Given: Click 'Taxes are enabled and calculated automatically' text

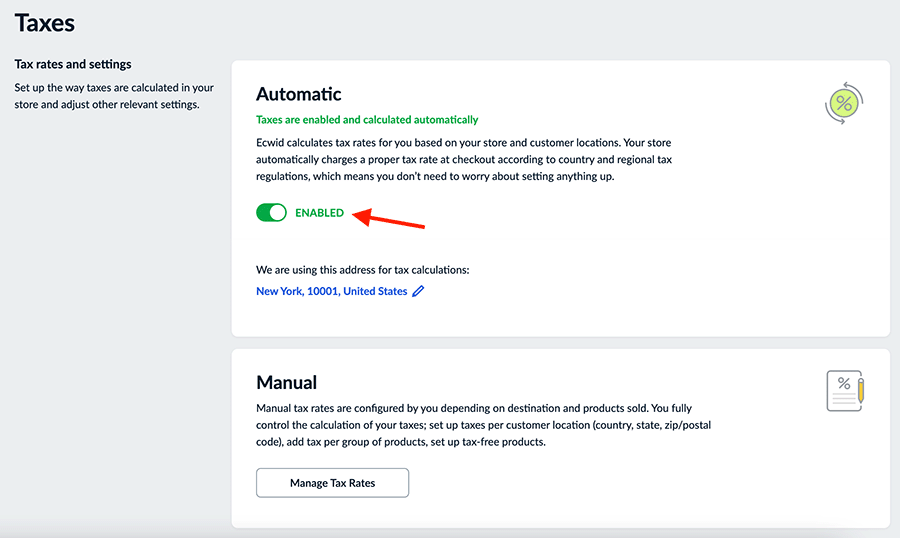Looking at the screenshot, I should point(367,119).
